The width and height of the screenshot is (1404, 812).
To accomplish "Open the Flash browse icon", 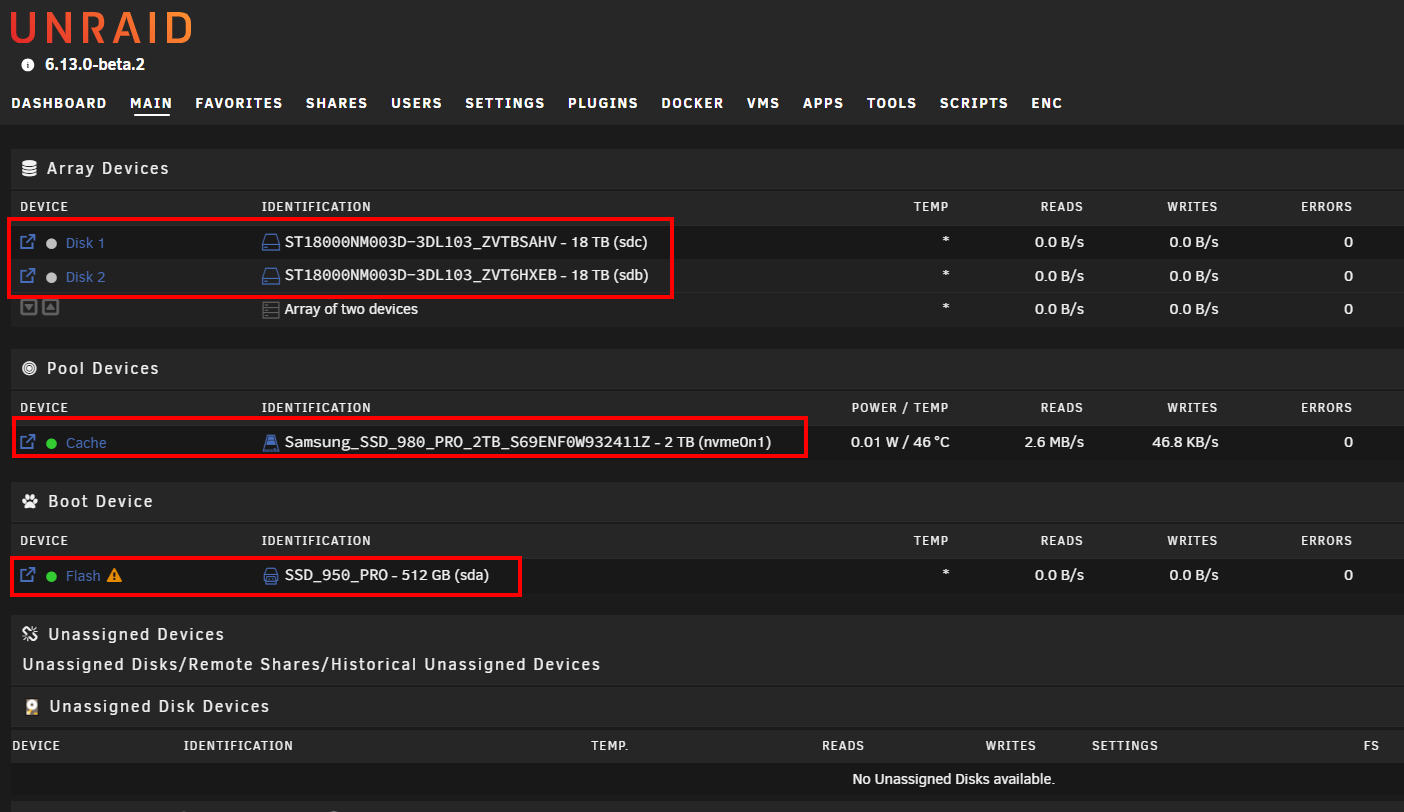I will coord(28,575).
